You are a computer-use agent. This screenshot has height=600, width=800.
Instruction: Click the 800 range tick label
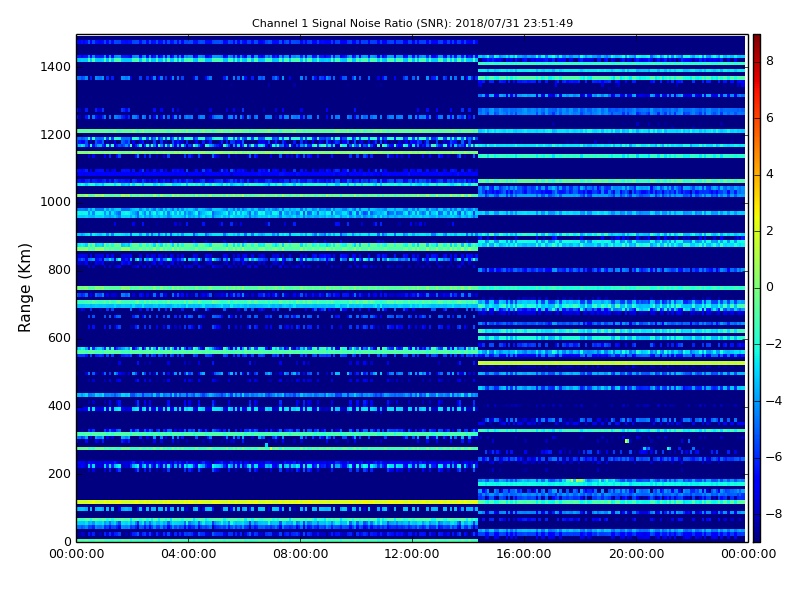click(x=59, y=270)
